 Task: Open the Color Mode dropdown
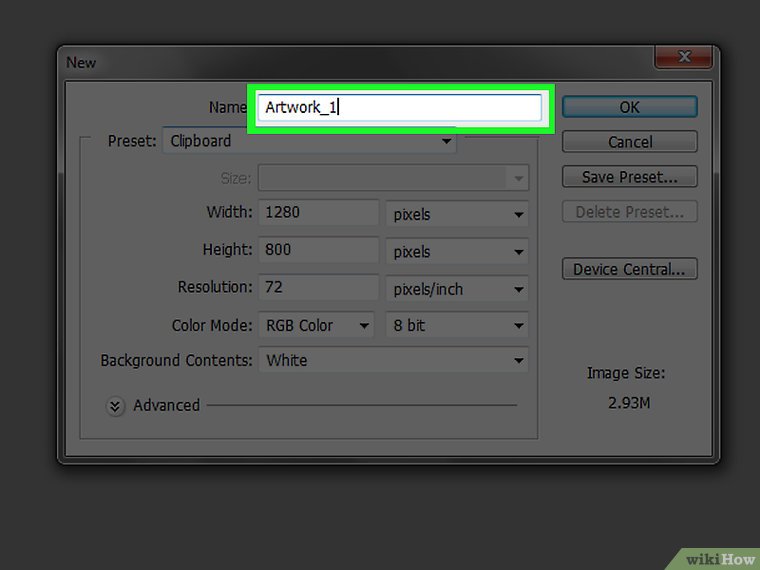point(315,326)
